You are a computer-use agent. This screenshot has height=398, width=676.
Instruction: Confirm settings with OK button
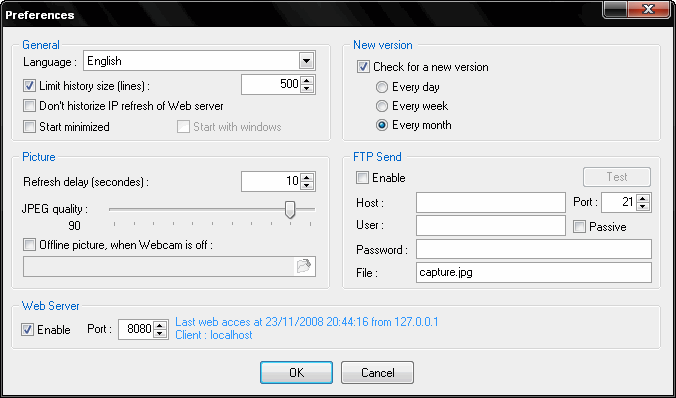(x=296, y=373)
